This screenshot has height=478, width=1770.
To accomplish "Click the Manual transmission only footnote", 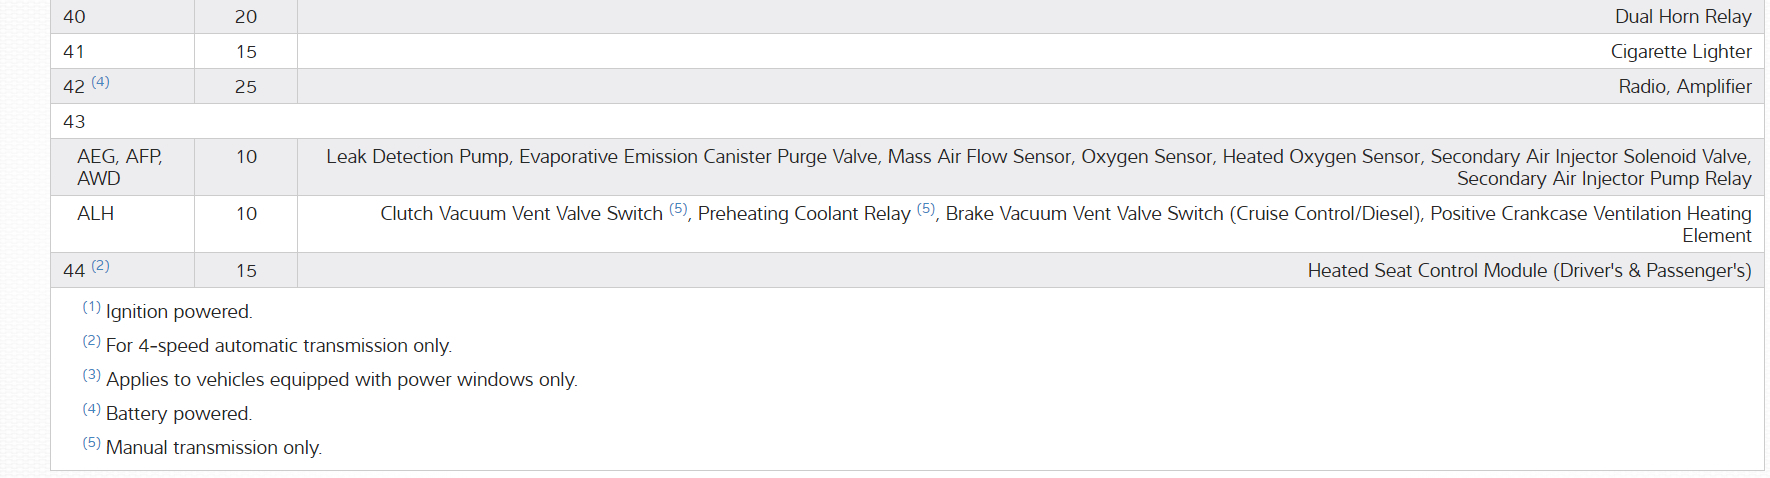I will pyautogui.click(x=214, y=448).
